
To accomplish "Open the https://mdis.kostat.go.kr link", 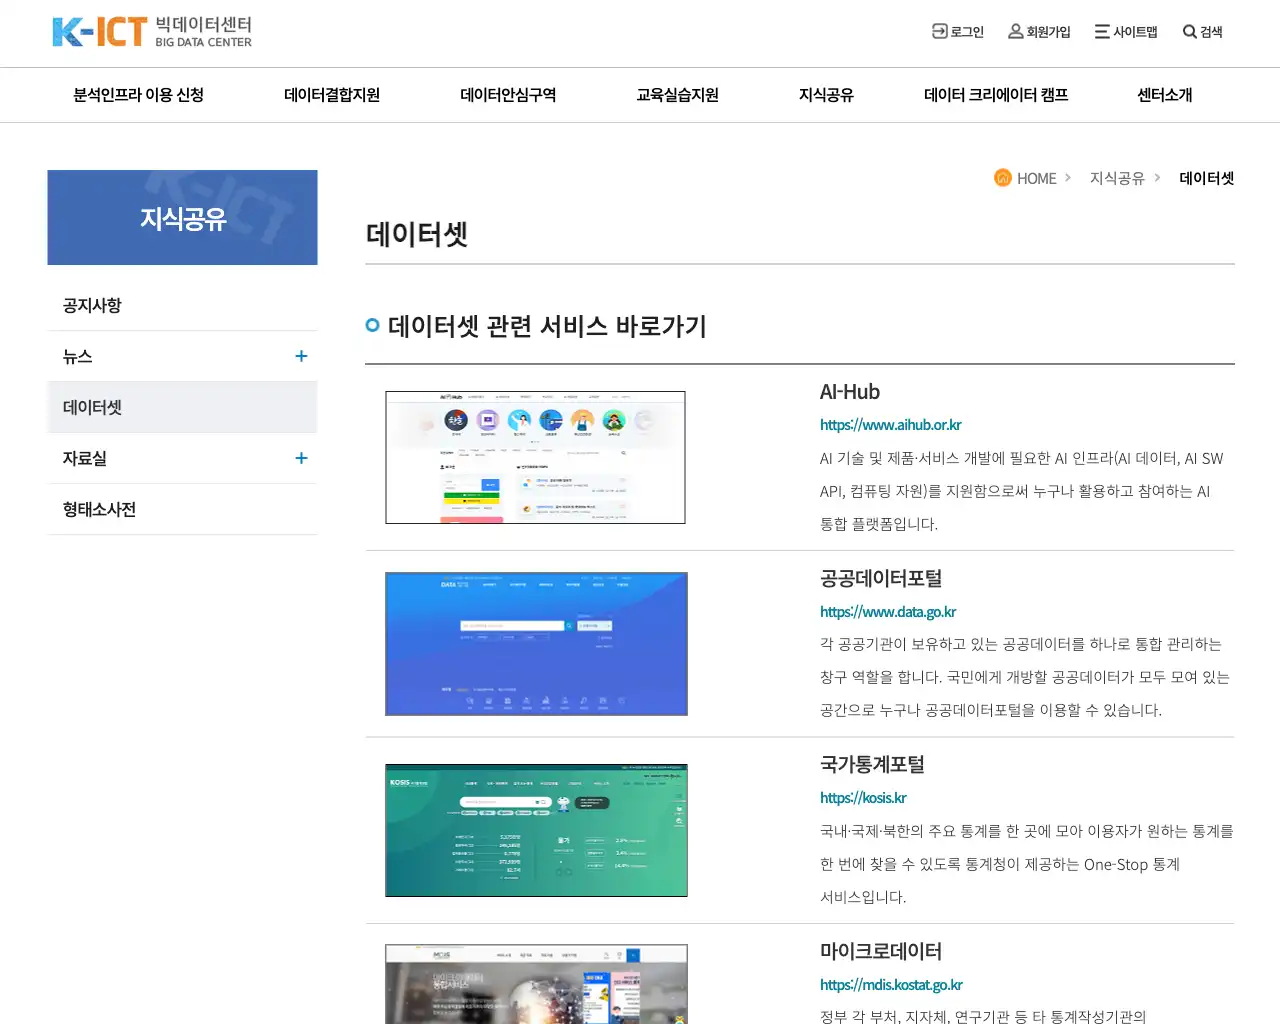I will click(x=891, y=985).
